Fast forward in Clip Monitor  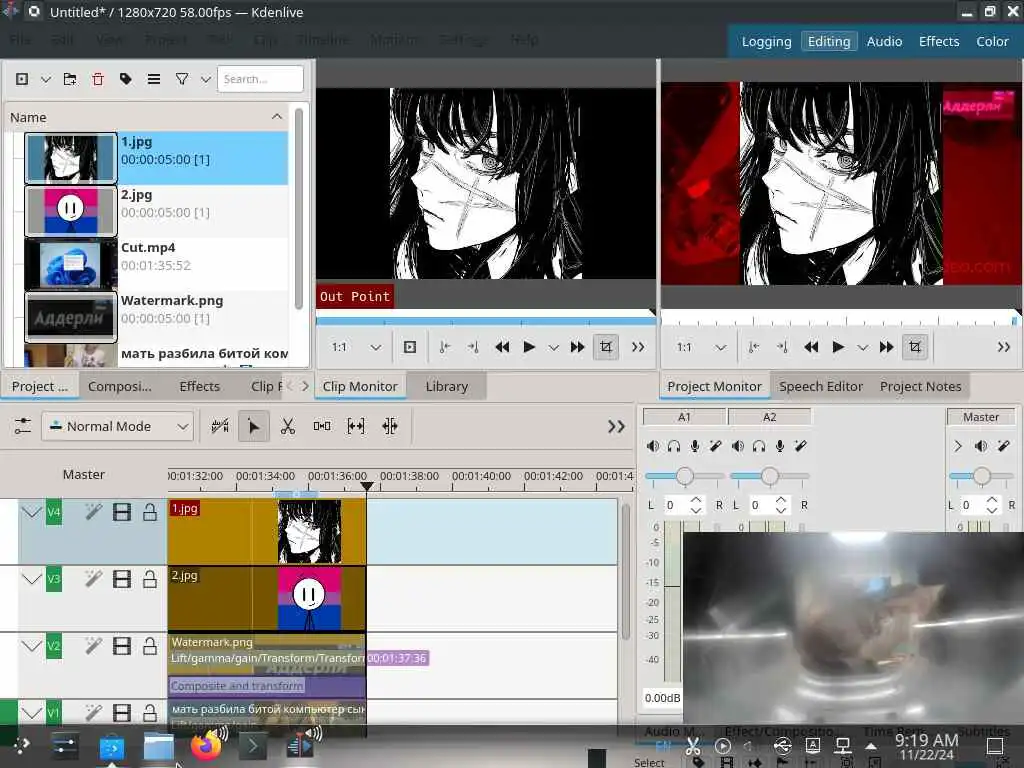pyautogui.click(x=577, y=347)
